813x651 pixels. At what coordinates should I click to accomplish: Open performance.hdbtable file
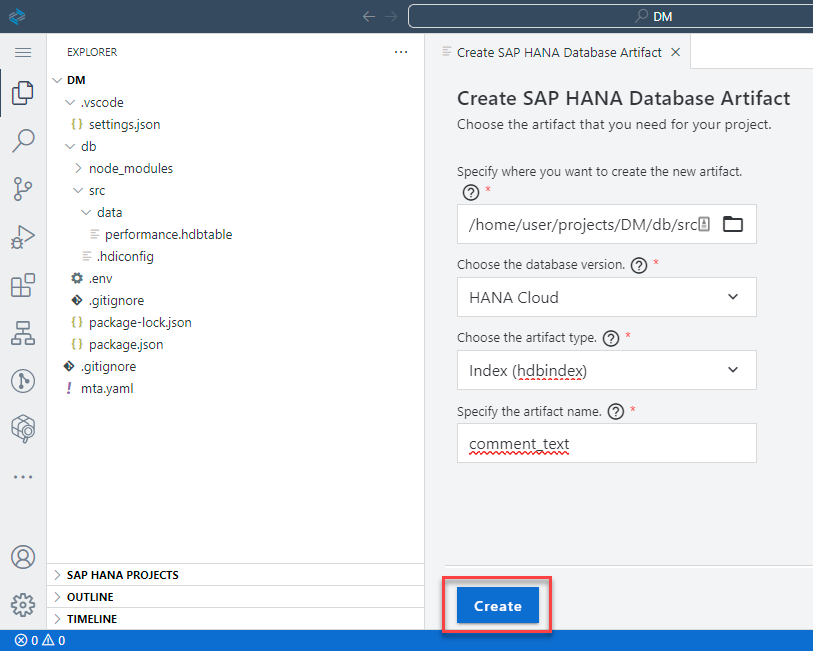click(168, 234)
